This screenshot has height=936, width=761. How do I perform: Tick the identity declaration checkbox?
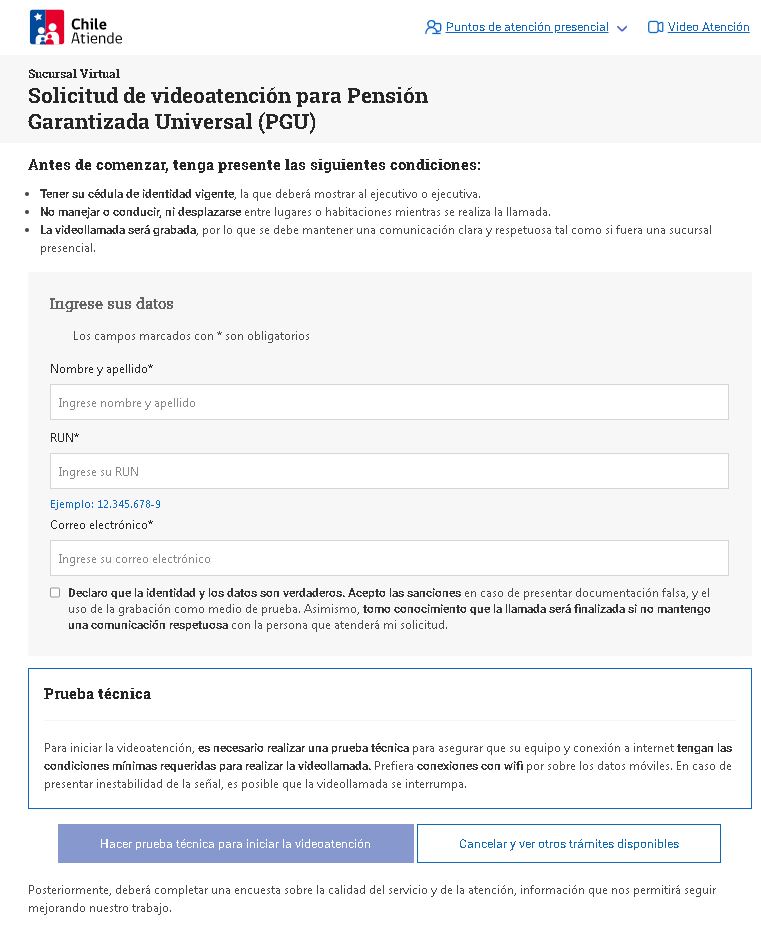[55, 592]
